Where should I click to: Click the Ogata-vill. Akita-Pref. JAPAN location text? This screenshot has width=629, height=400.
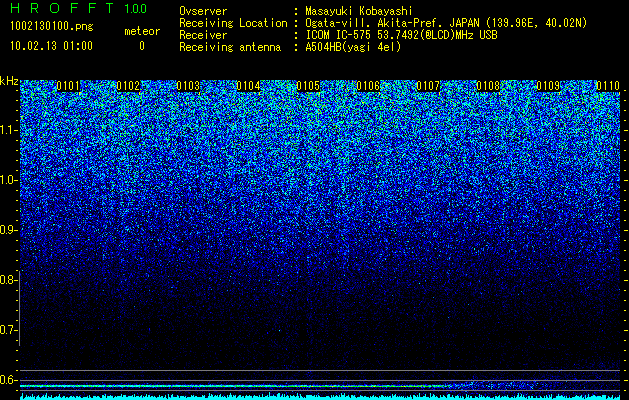(446, 23)
